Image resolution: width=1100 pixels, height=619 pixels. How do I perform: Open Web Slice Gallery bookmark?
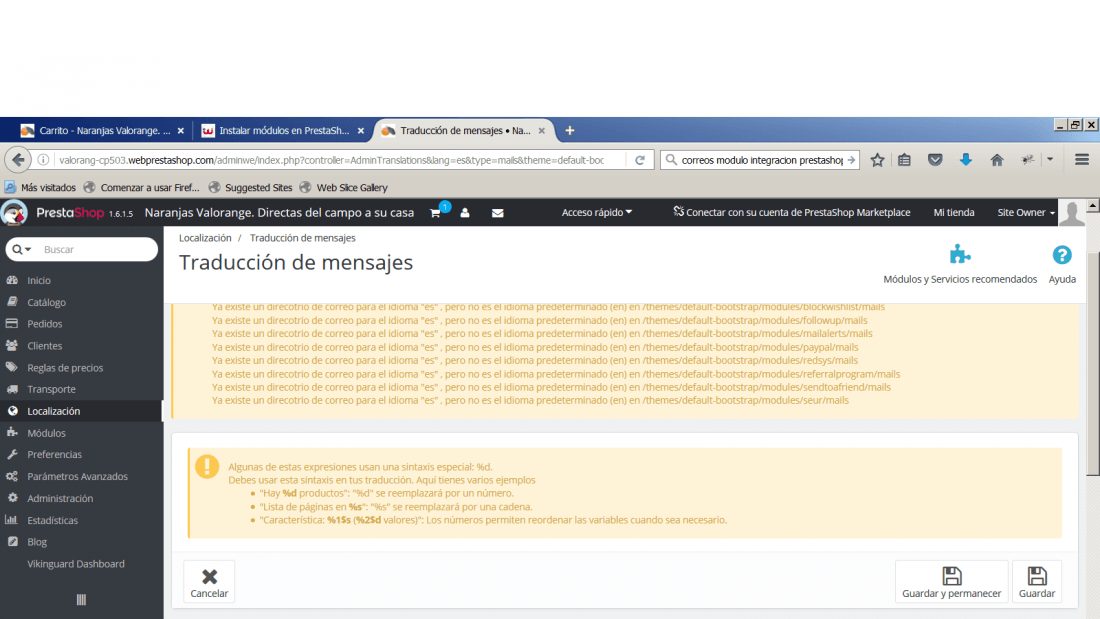[x=344, y=187]
